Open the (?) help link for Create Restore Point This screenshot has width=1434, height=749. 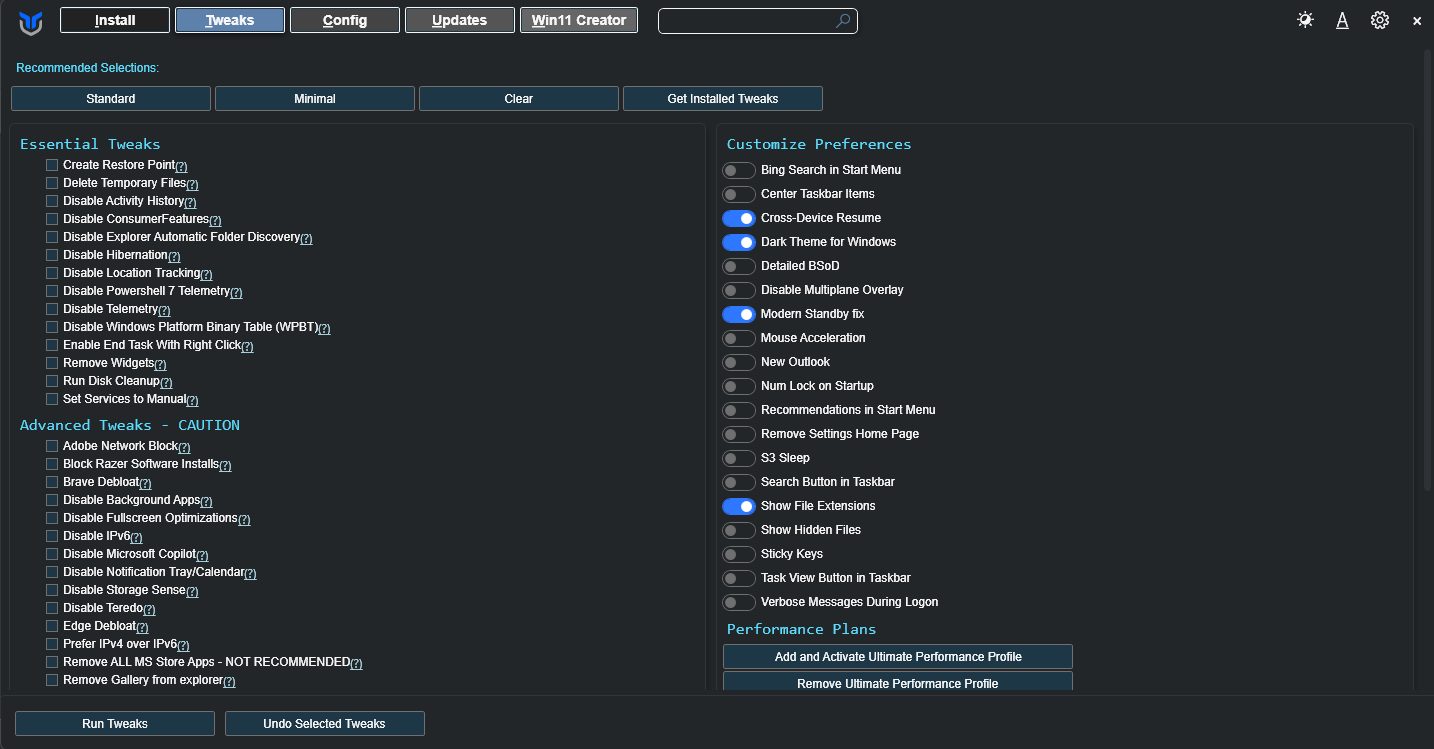coord(182,166)
